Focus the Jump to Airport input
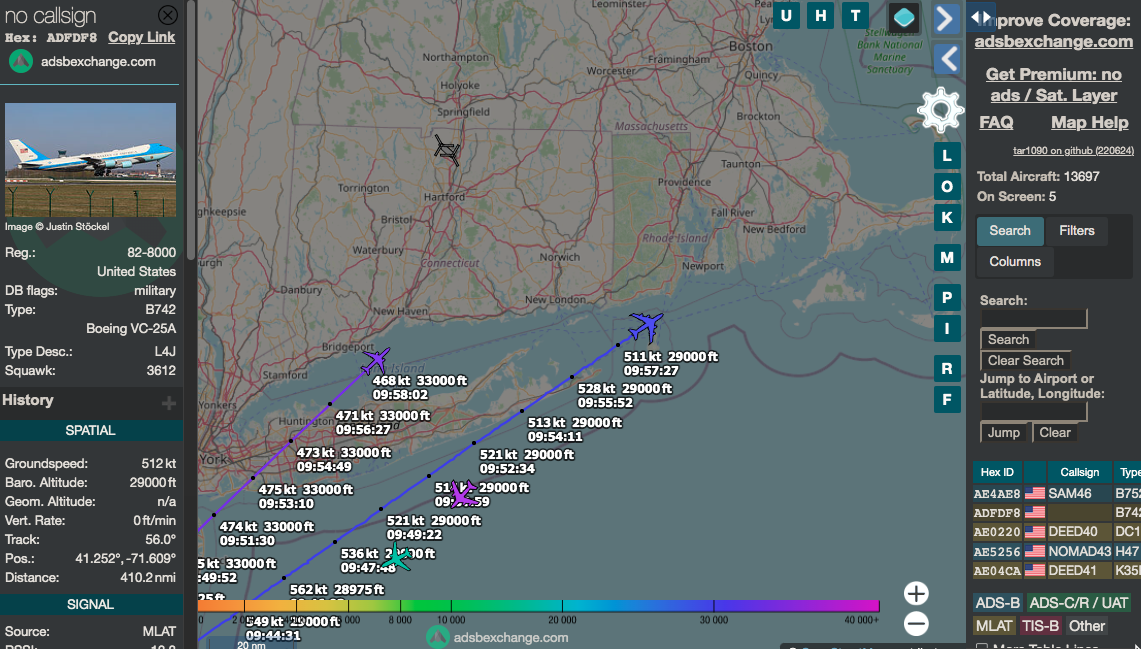Screen dimensions: 1141x649 [x=1034, y=412]
